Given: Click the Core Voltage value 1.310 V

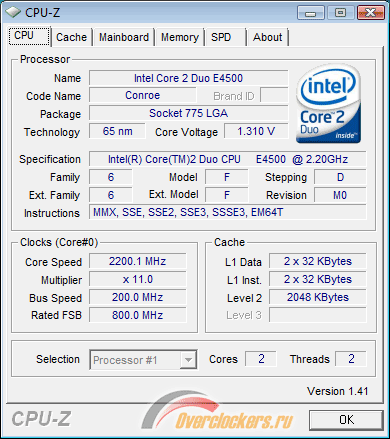Looking at the screenshot, I should coord(256,131).
